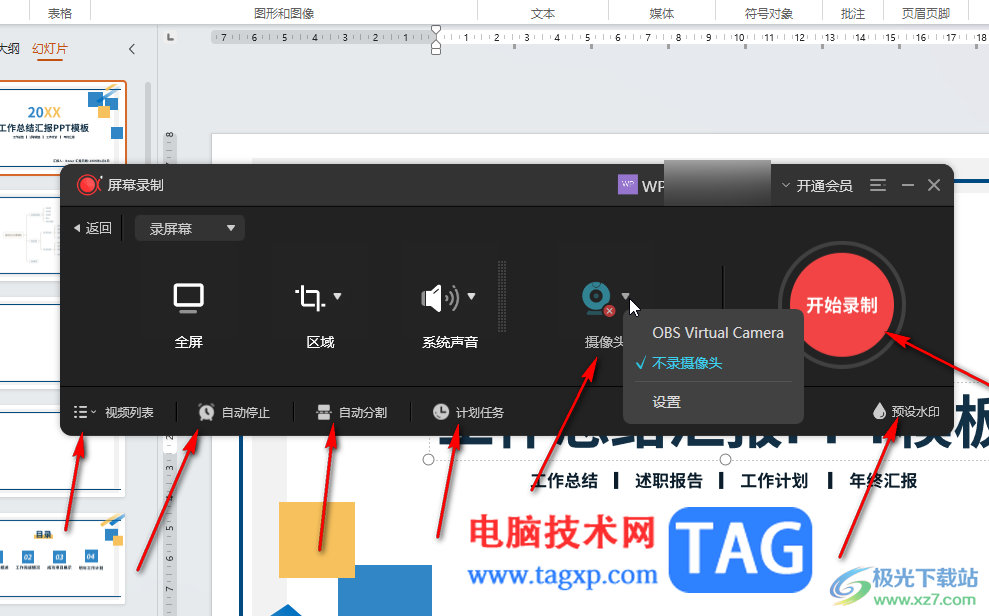Open 设置 in camera menu
The width and height of the screenshot is (989, 616).
[667, 402]
